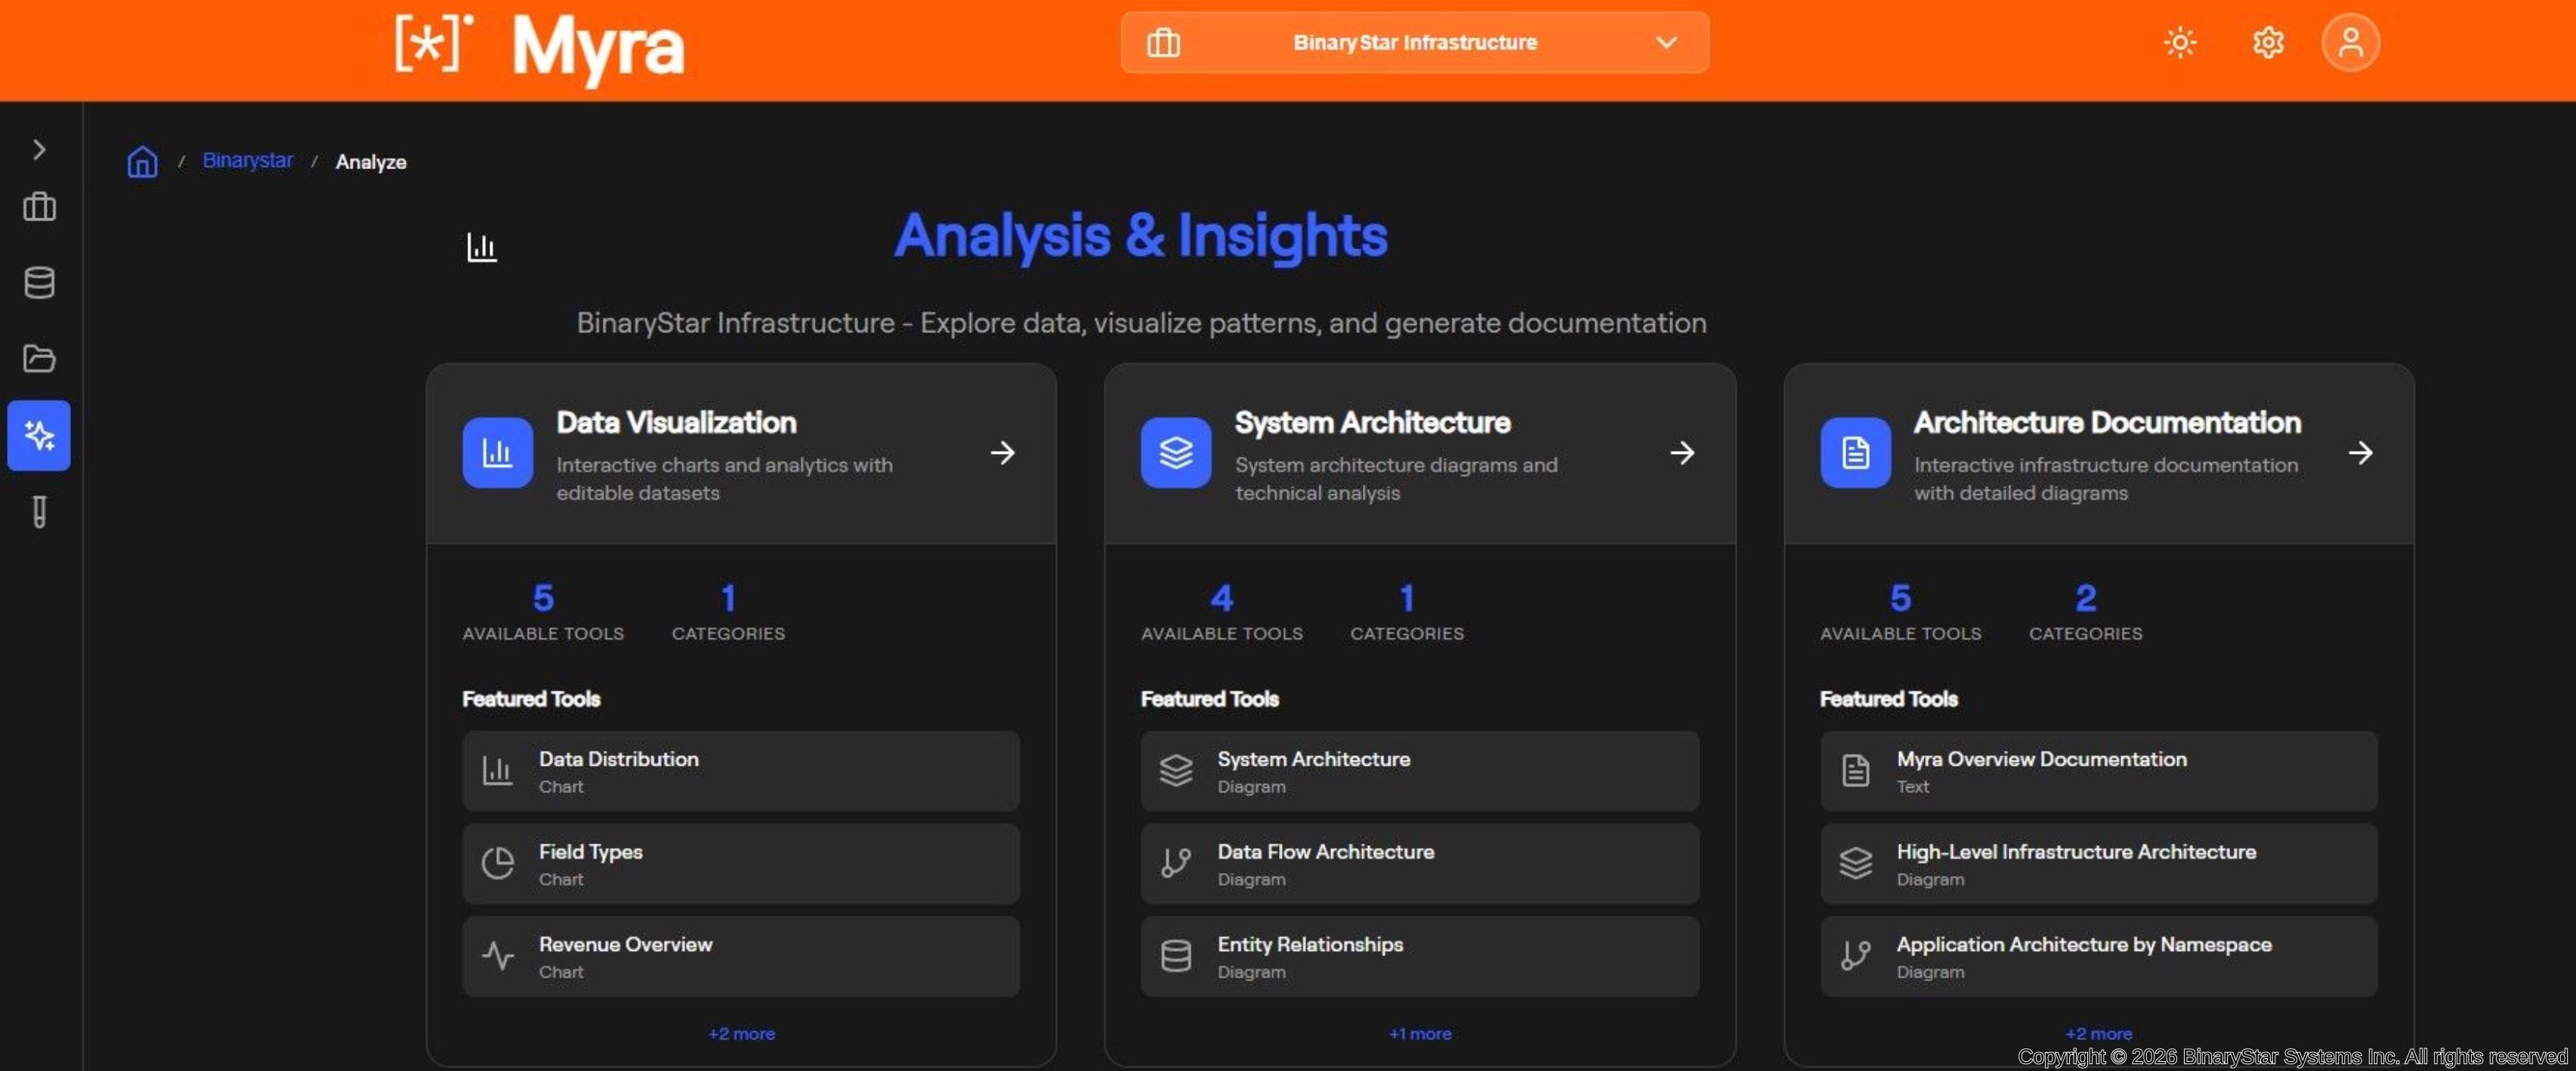Click the Field Types pie chart icon

click(x=497, y=863)
